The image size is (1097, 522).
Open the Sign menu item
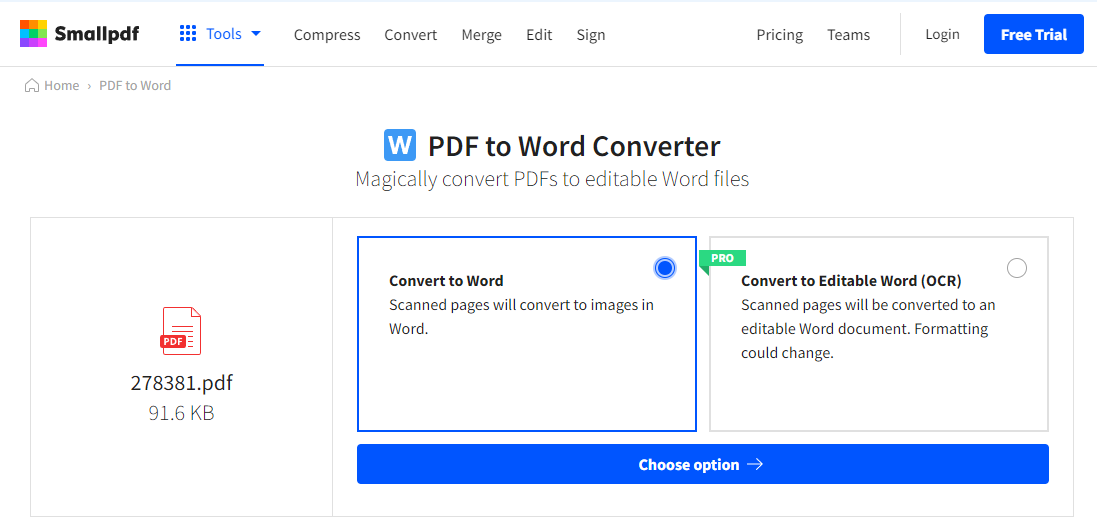click(x=590, y=35)
